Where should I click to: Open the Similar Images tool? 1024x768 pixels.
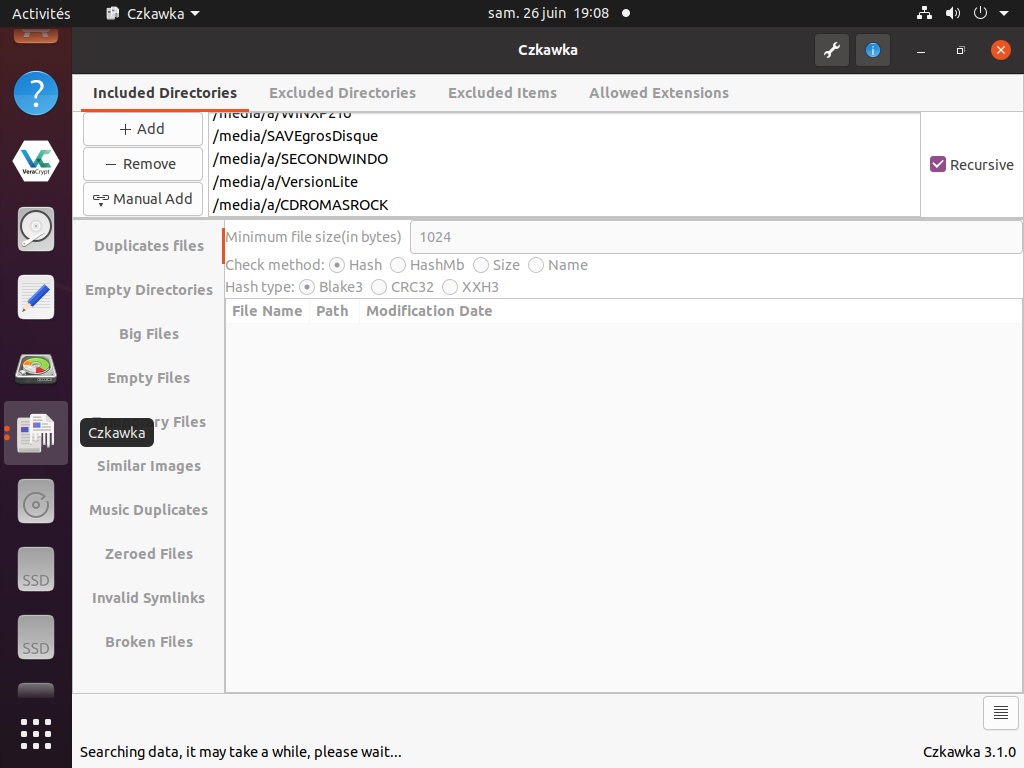pos(149,466)
